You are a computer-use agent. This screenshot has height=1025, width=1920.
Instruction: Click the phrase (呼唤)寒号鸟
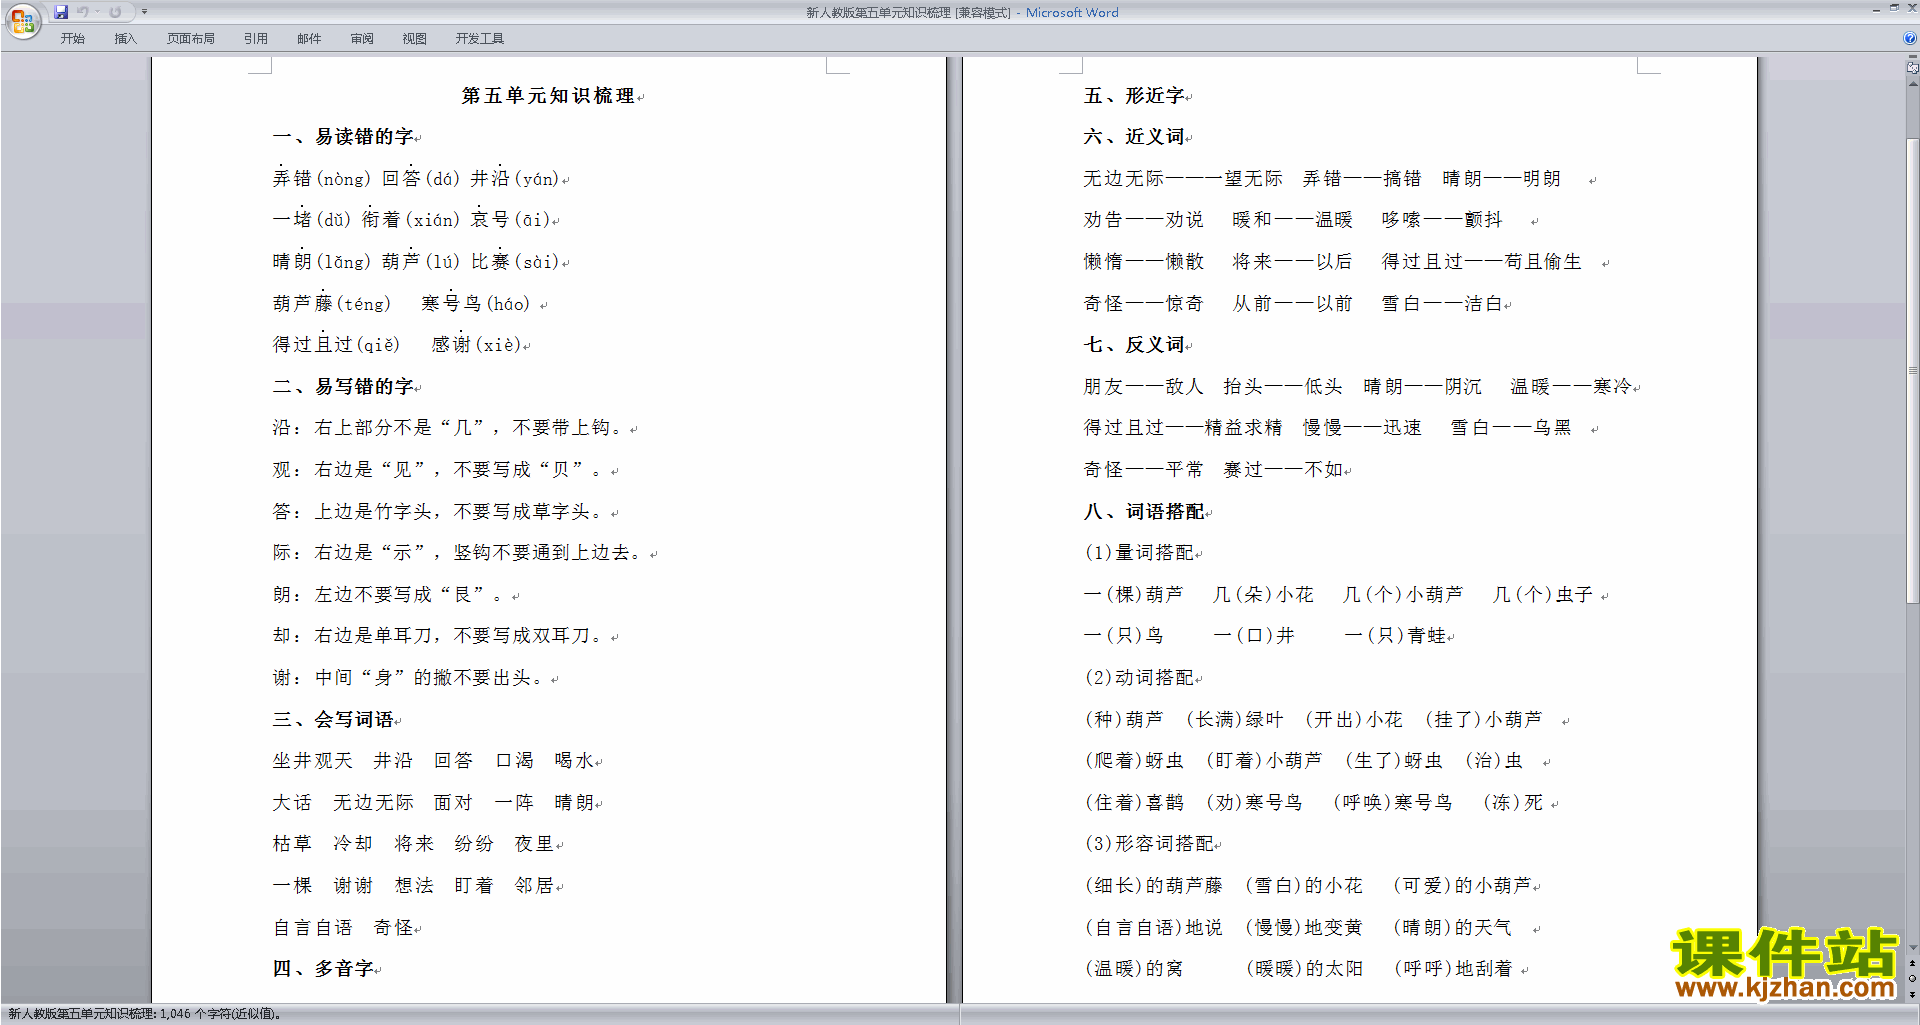[x=1393, y=802]
